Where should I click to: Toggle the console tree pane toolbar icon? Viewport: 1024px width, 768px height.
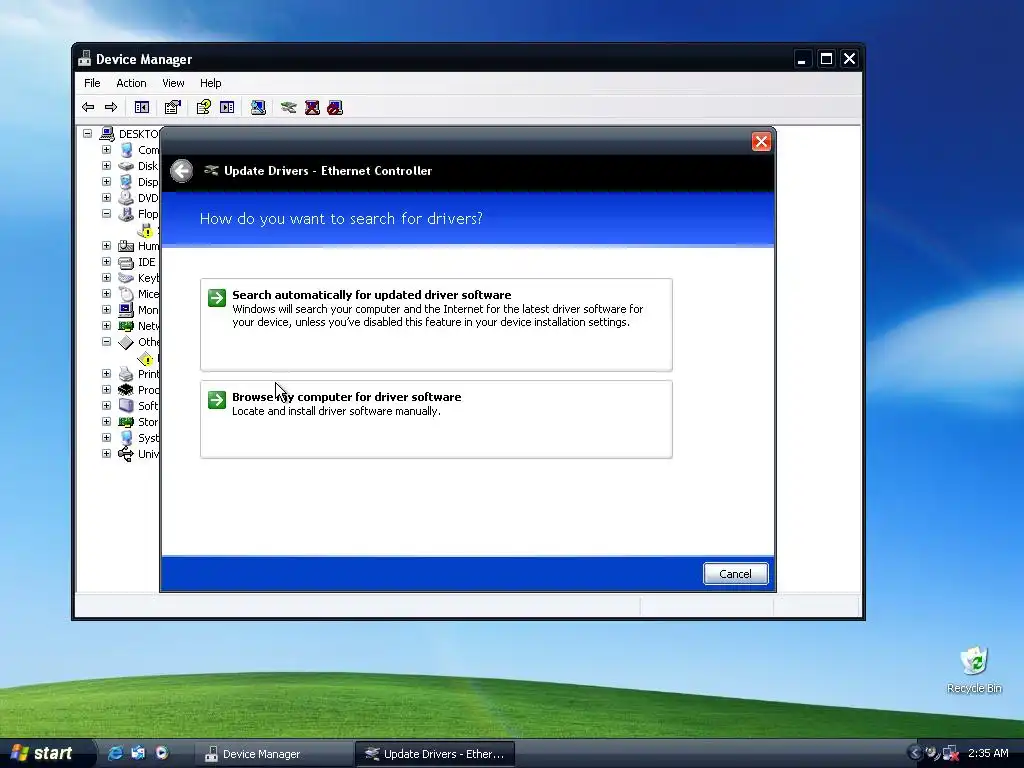coord(142,107)
